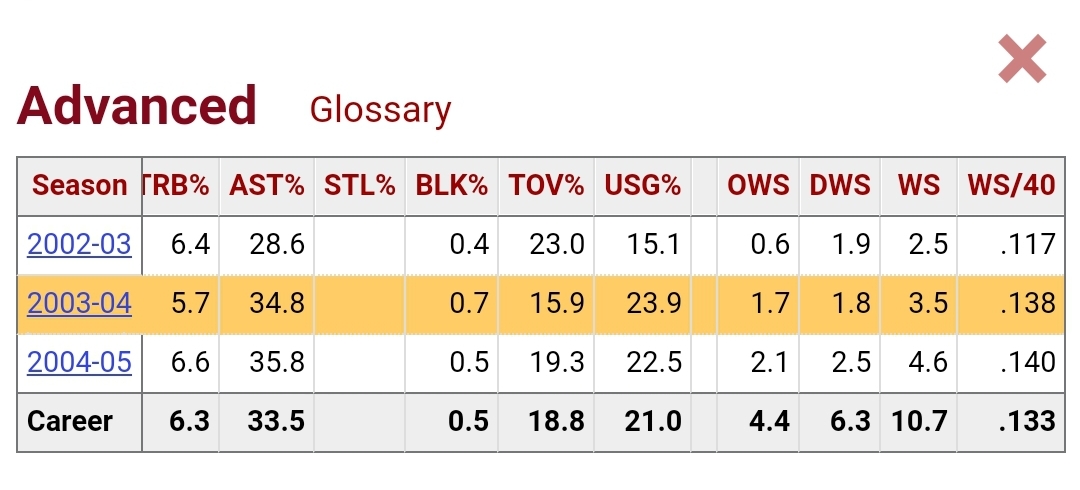This screenshot has height=490, width=1080.
Task: Open the 2003-04 season link
Action: point(79,303)
